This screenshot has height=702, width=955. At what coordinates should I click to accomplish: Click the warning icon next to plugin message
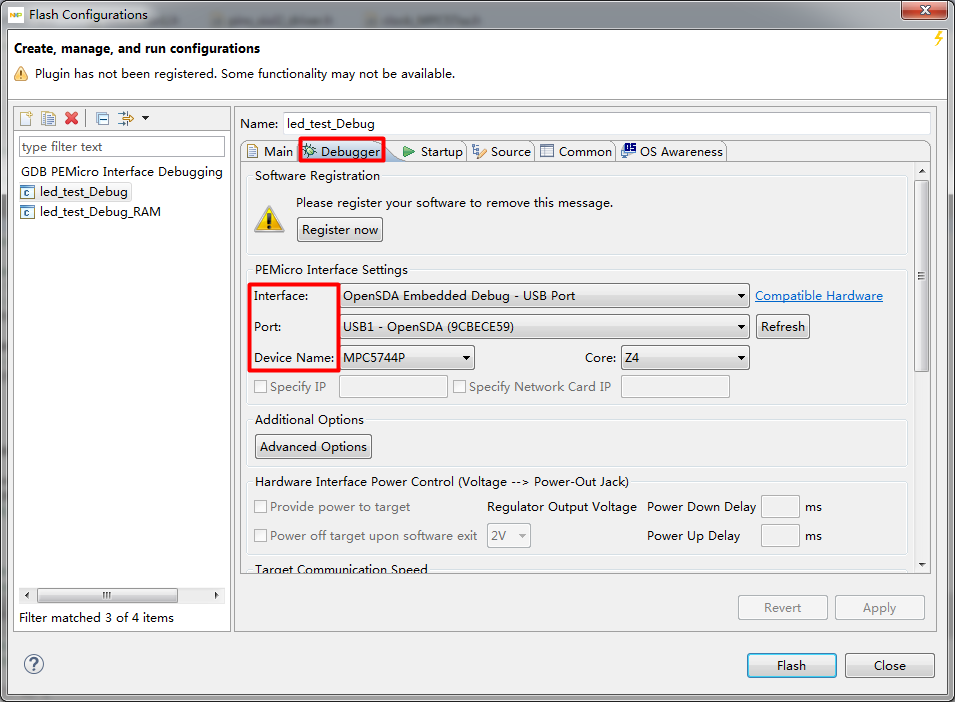21,74
